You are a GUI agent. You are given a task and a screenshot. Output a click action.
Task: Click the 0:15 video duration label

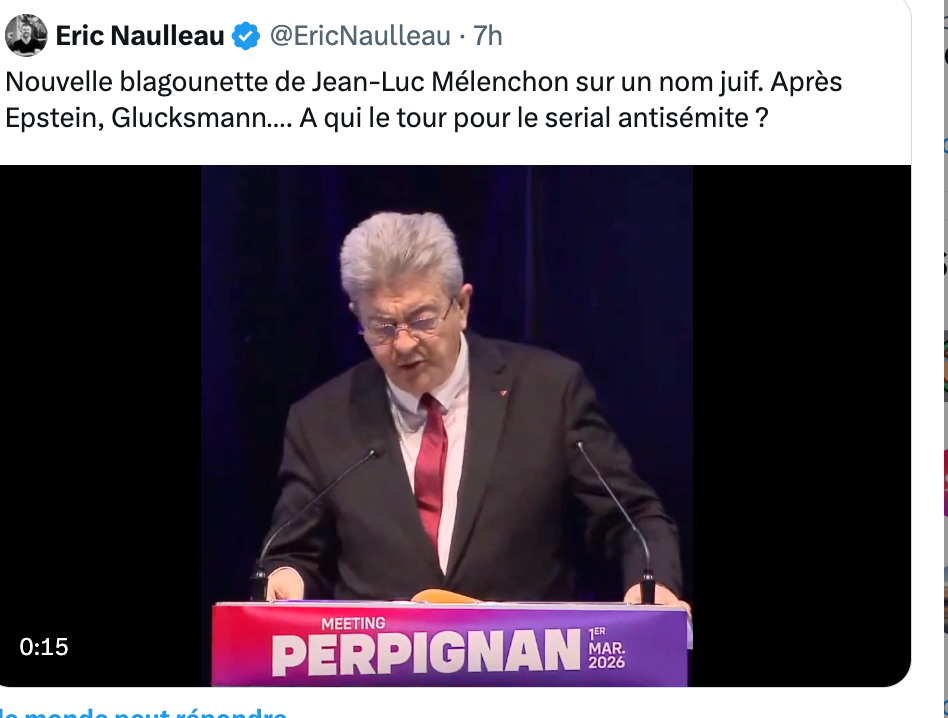click(x=44, y=647)
